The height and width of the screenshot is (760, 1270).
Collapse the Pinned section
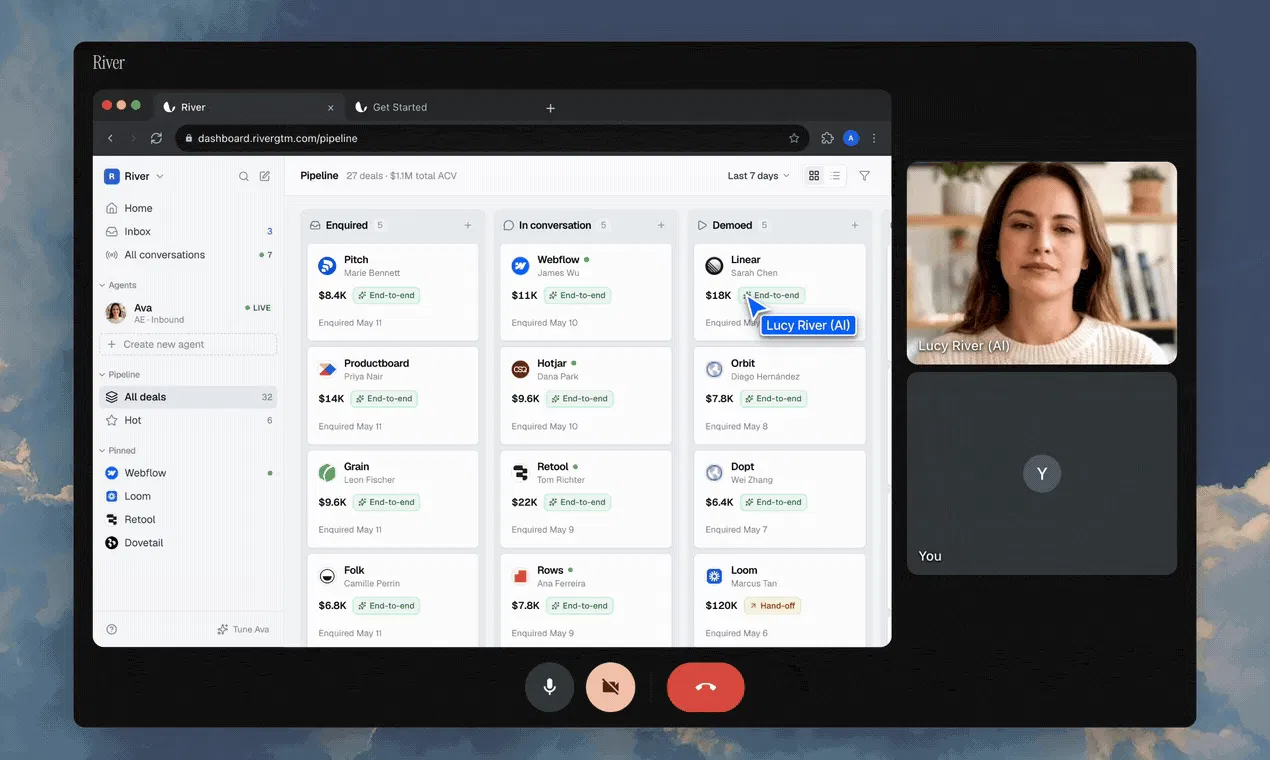(117, 450)
